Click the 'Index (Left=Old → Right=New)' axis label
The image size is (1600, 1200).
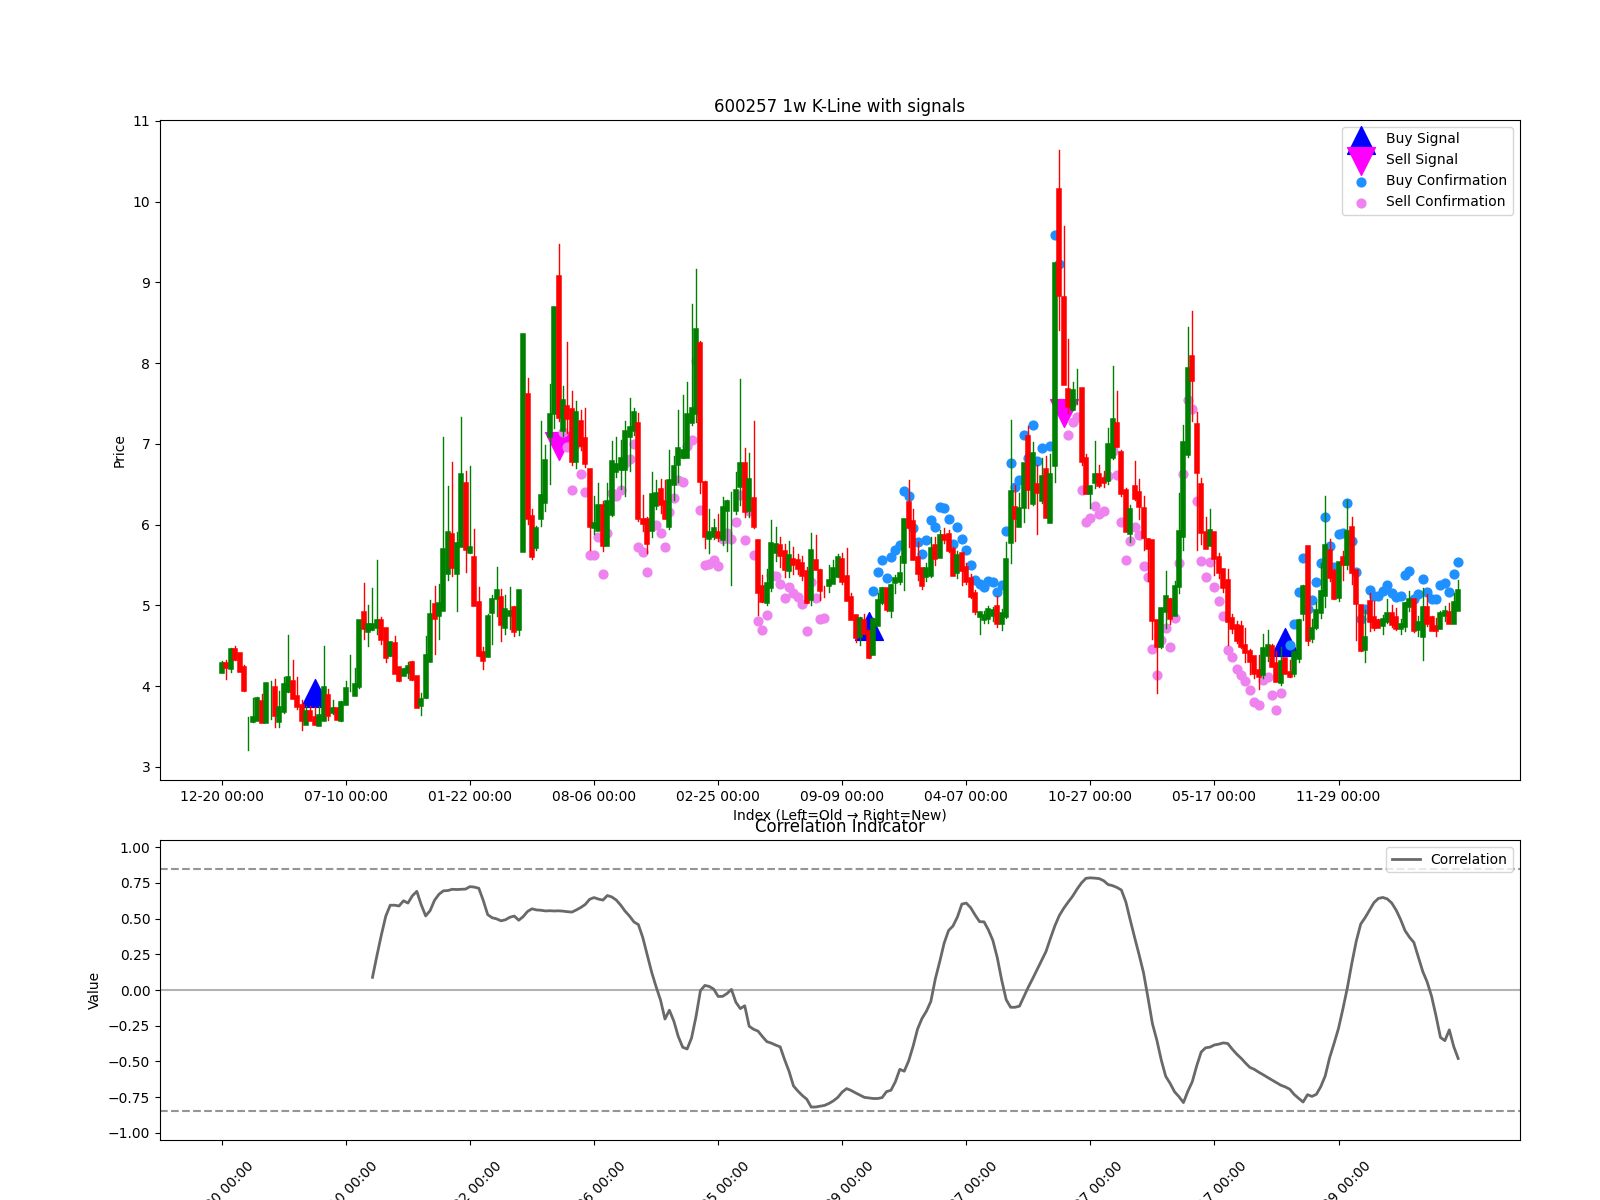[x=839, y=815]
